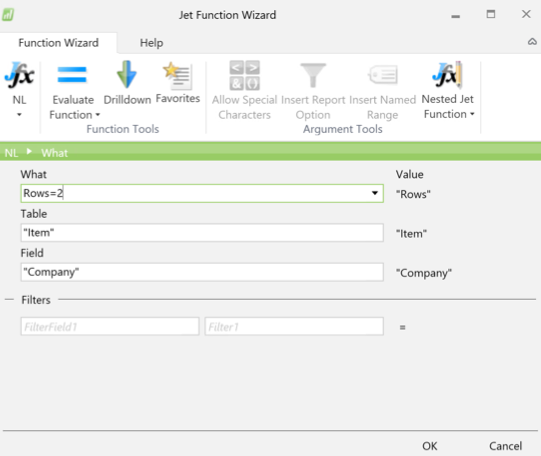Viewport: 541px width, 456px height.
Task: Click the Filters section label
Action: [36, 300]
